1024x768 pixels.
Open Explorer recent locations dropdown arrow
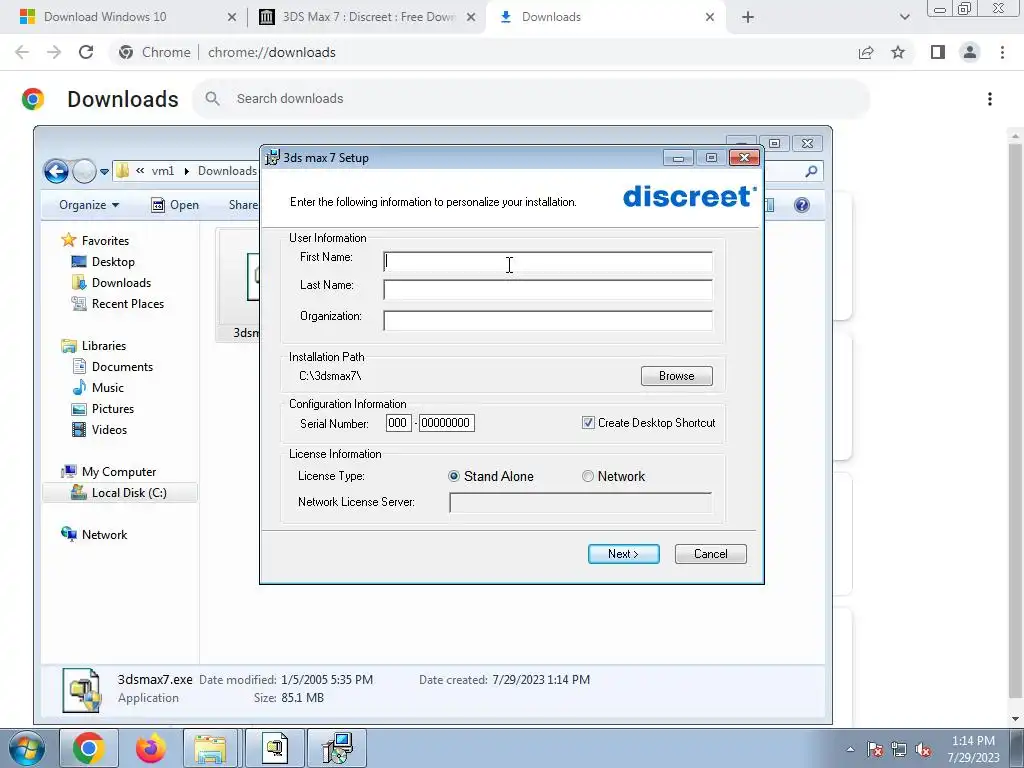point(104,172)
